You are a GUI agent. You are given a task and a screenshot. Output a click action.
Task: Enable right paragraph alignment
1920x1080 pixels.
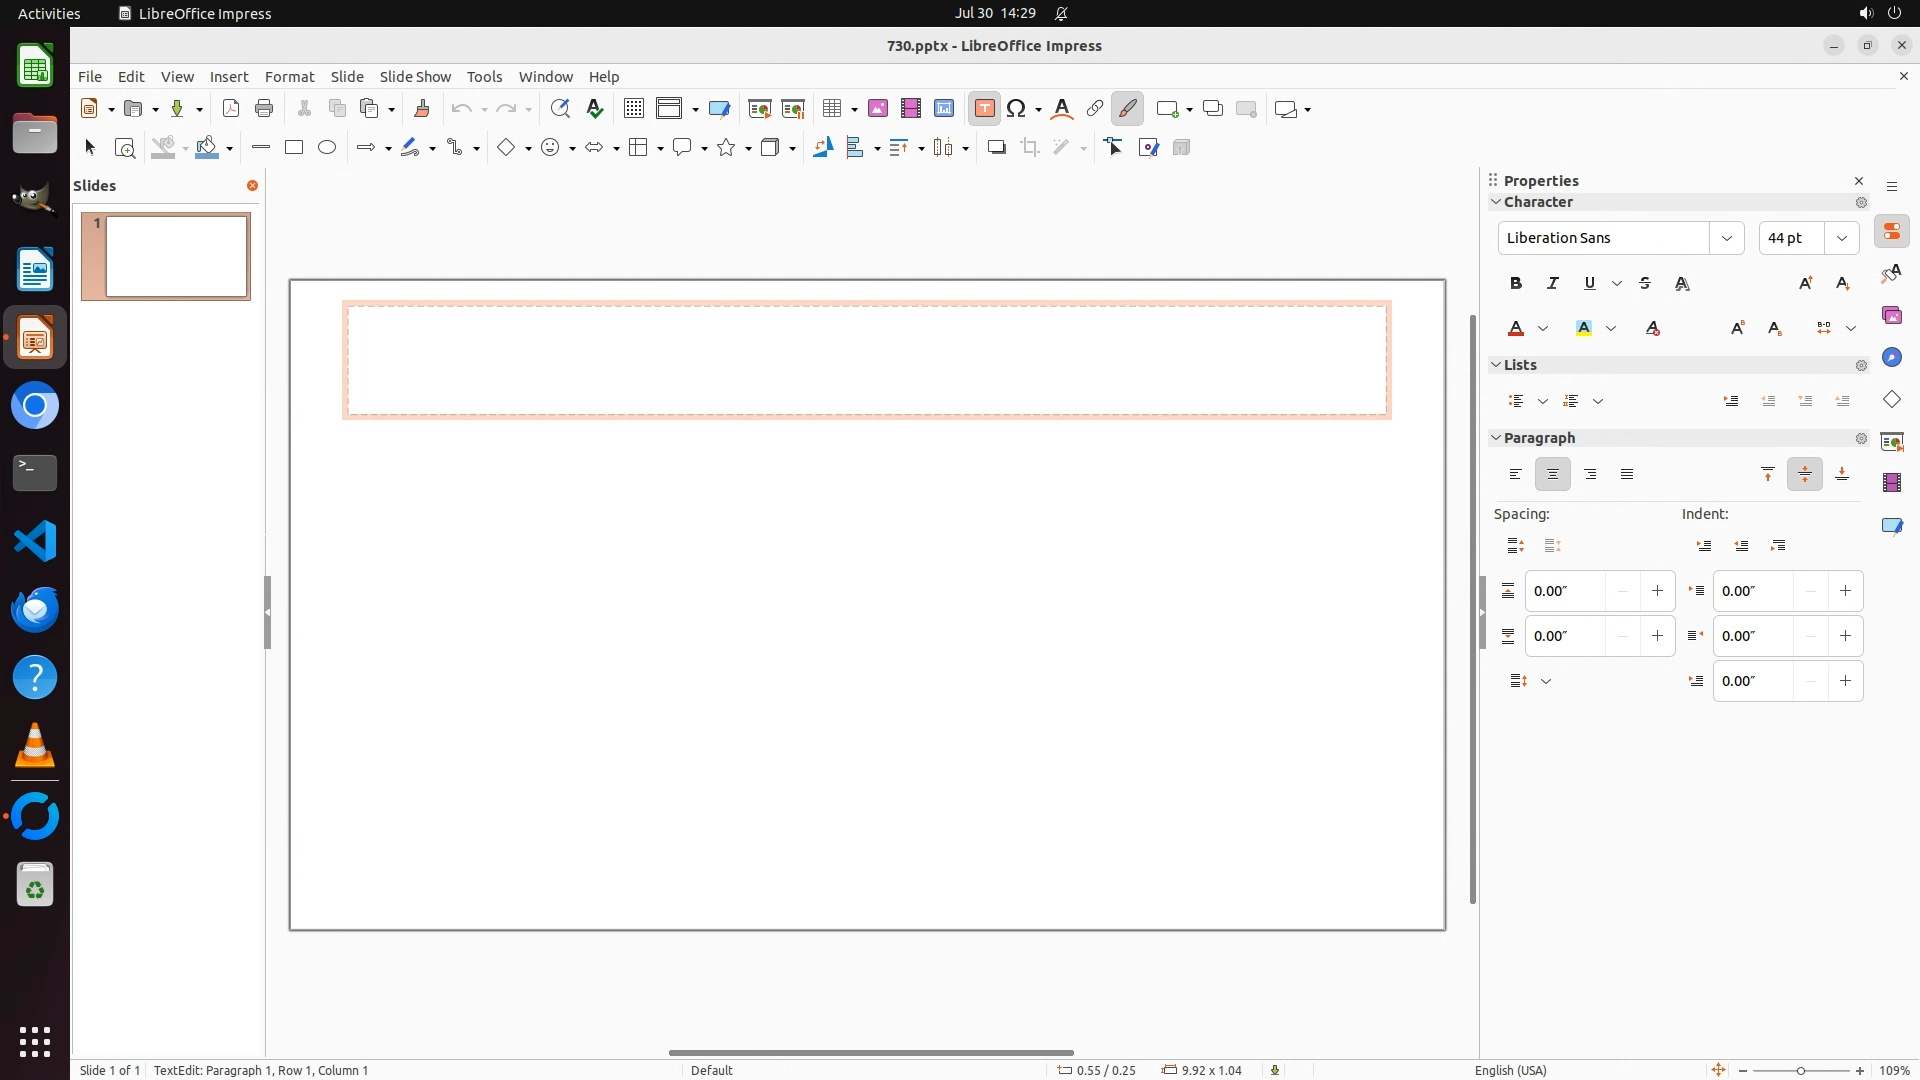pyautogui.click(x=1590, y=475)
